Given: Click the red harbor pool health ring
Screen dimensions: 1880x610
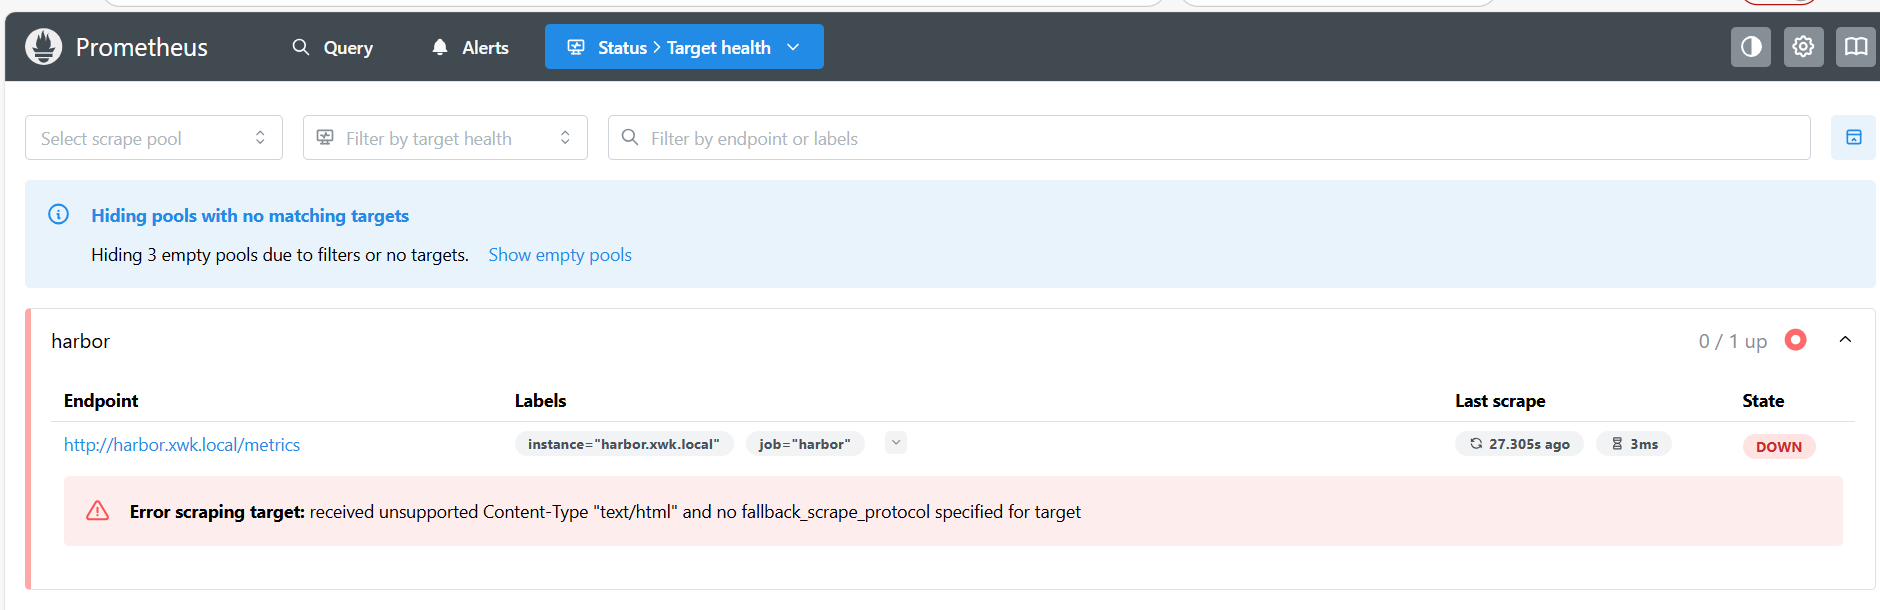Looking at the screenshot, I should 1796,340.
